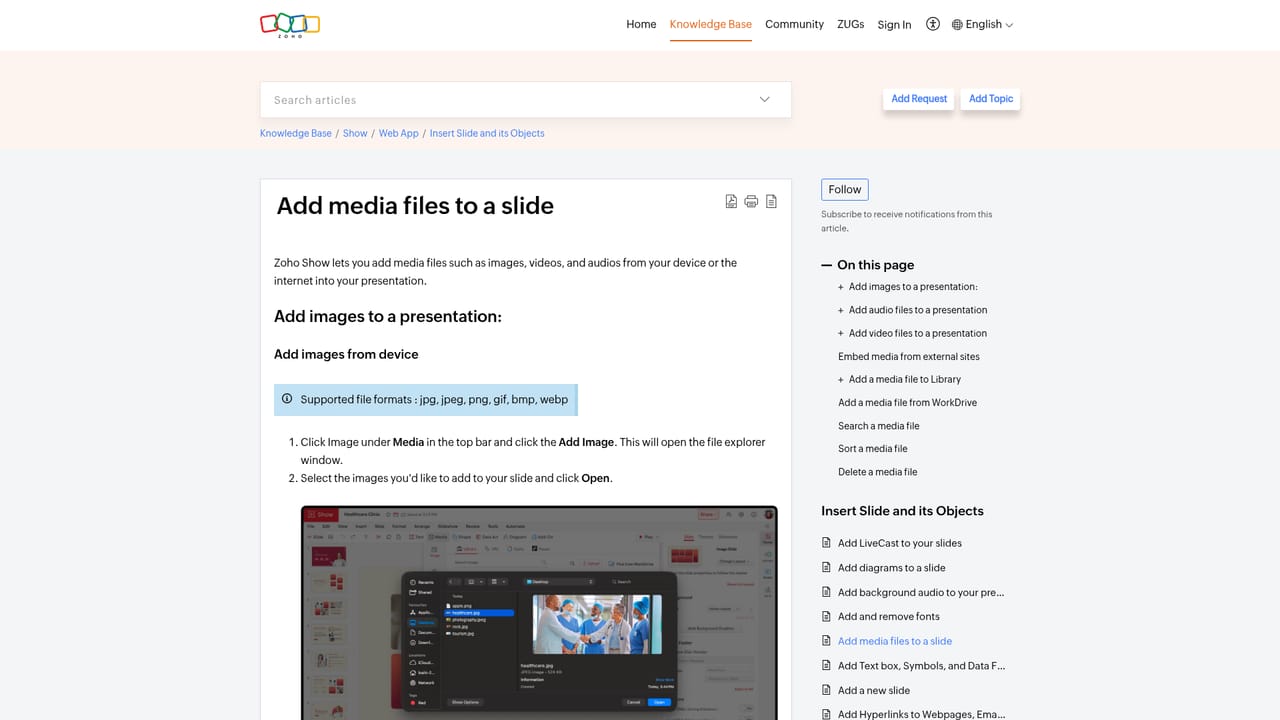Screen dimensions: 1280x720
Task: Click the document icon beside Add LiveCast
Action: coord(826,543)
